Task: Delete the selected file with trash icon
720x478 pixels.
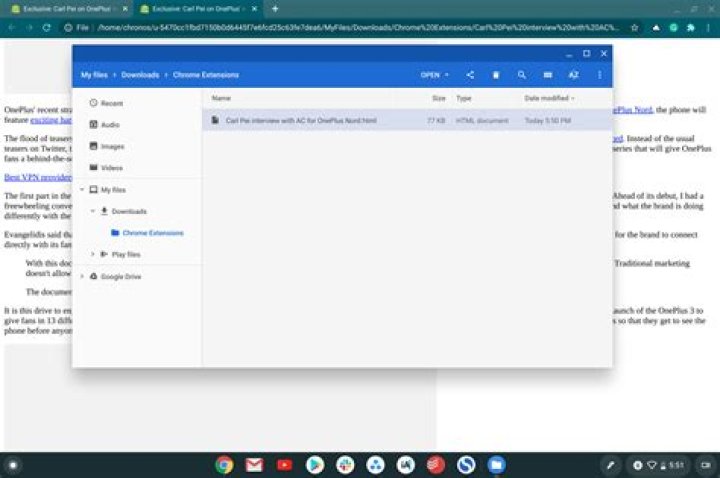Action: coord(496,75)
